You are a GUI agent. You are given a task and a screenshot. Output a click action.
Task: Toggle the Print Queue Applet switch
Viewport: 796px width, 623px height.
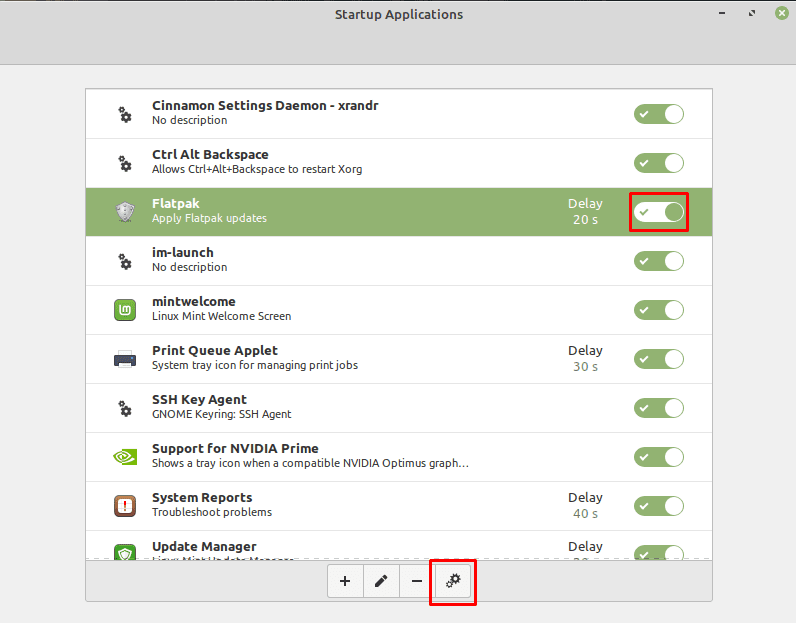tap(659, 359)
